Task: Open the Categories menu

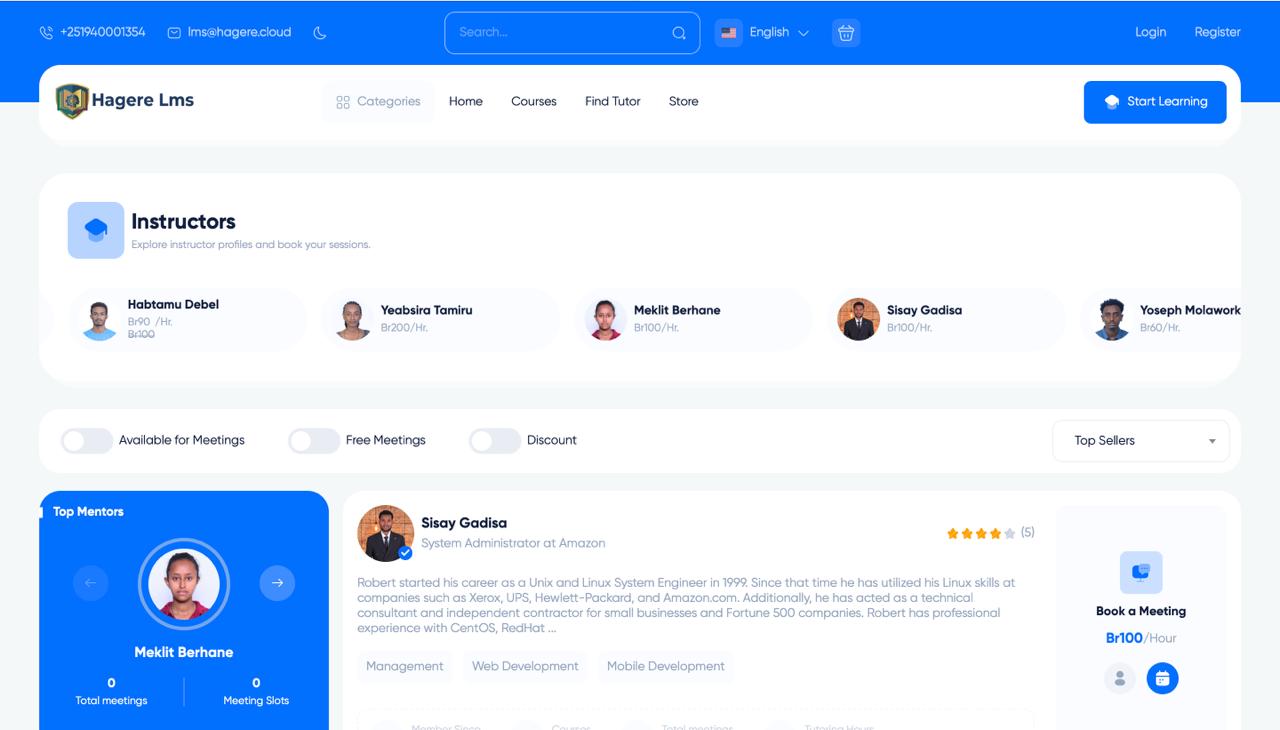Action: (378, 102)
